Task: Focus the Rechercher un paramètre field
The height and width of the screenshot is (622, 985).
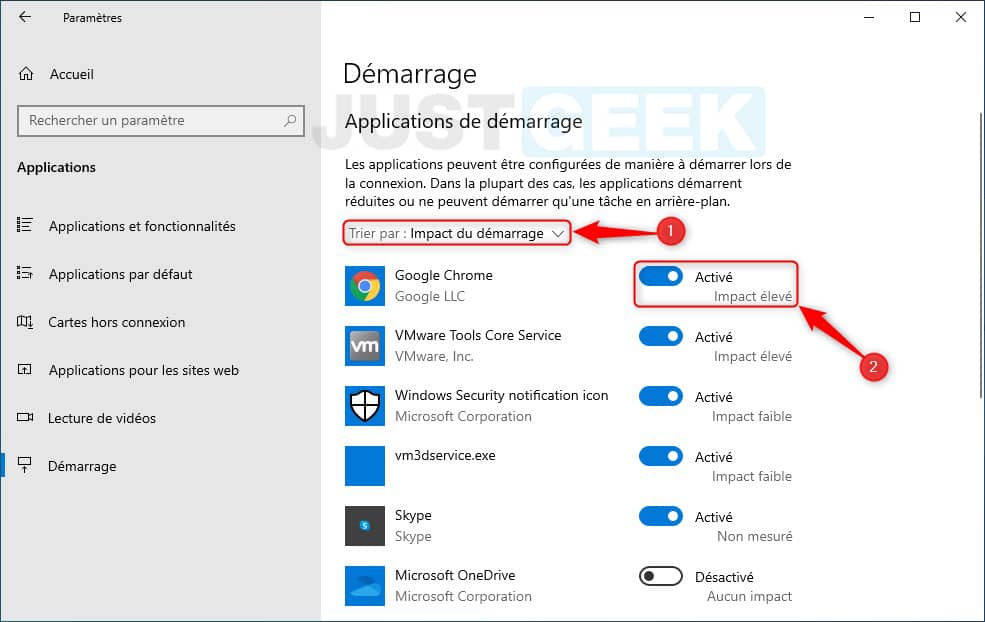Action: (x=161, y=121)
